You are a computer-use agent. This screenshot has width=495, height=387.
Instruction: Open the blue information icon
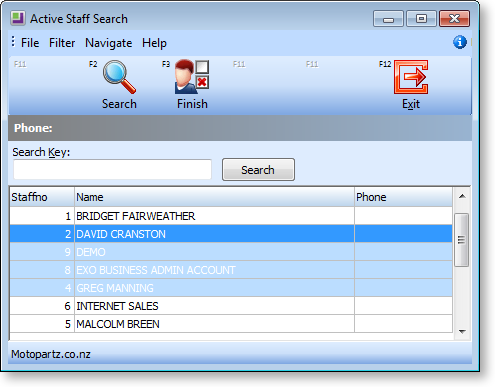click(460, 42)
